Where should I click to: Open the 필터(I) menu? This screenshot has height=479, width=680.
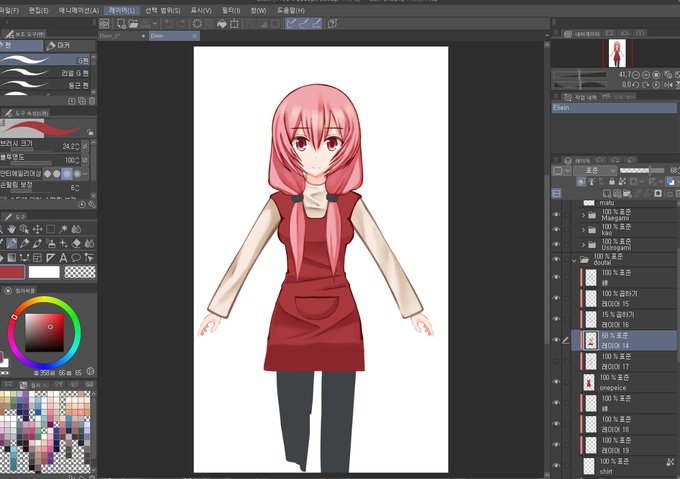[231, 10]
